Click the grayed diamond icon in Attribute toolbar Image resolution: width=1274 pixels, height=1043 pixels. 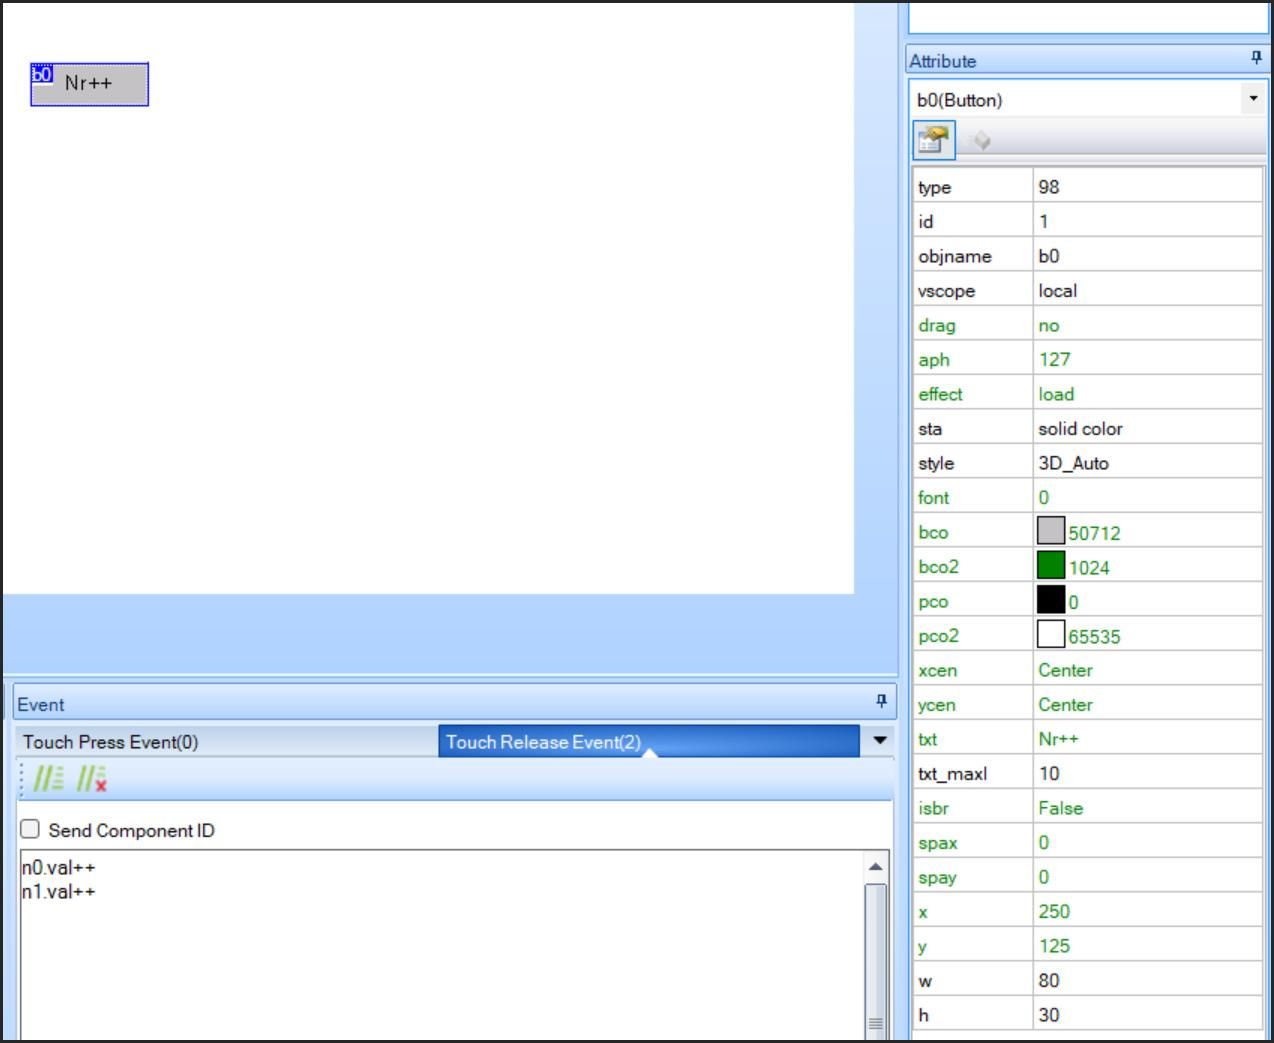[980, 141]
